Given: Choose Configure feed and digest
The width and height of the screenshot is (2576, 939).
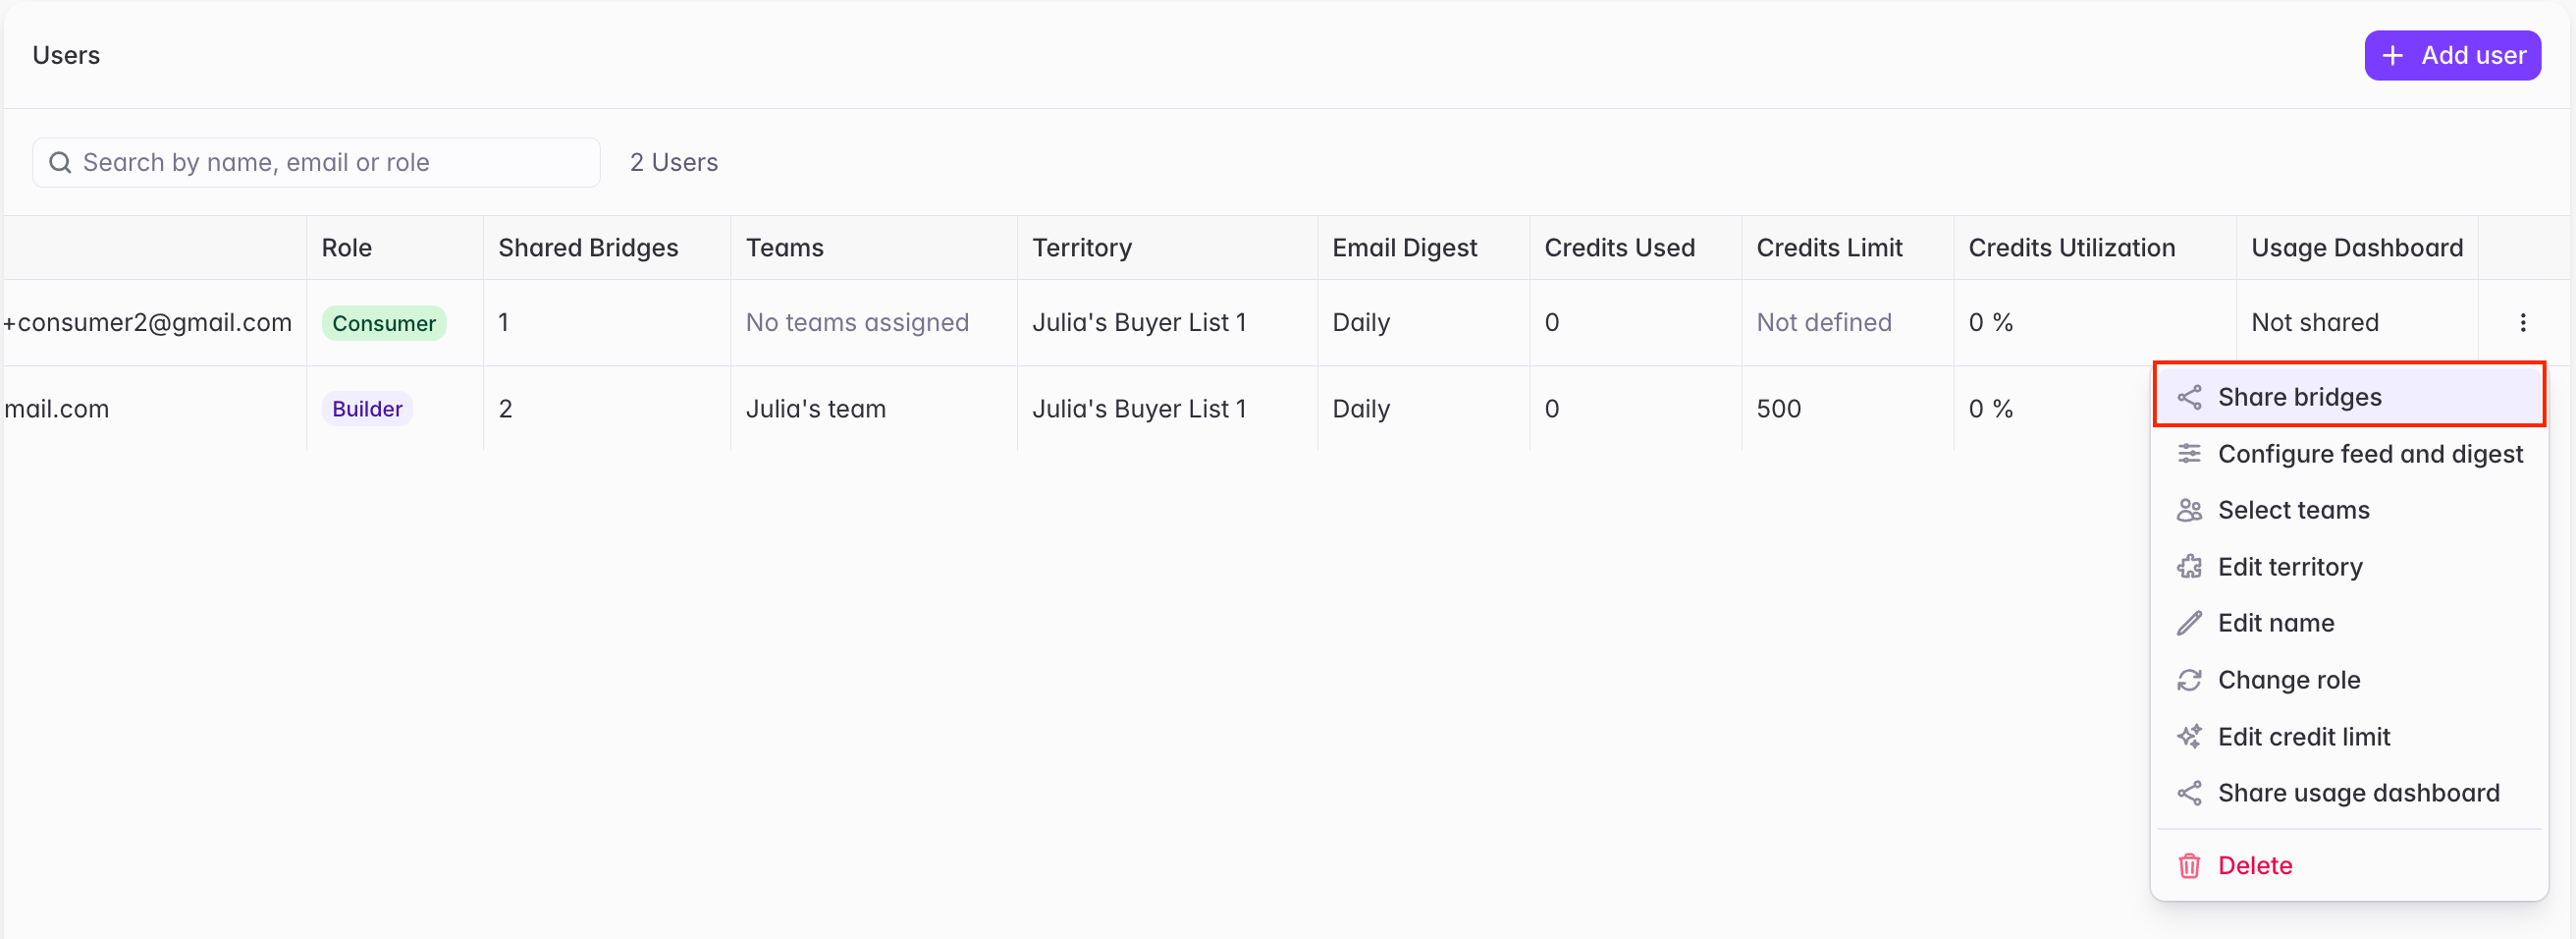Looking at the screenshot, I should coord(2348,454).
